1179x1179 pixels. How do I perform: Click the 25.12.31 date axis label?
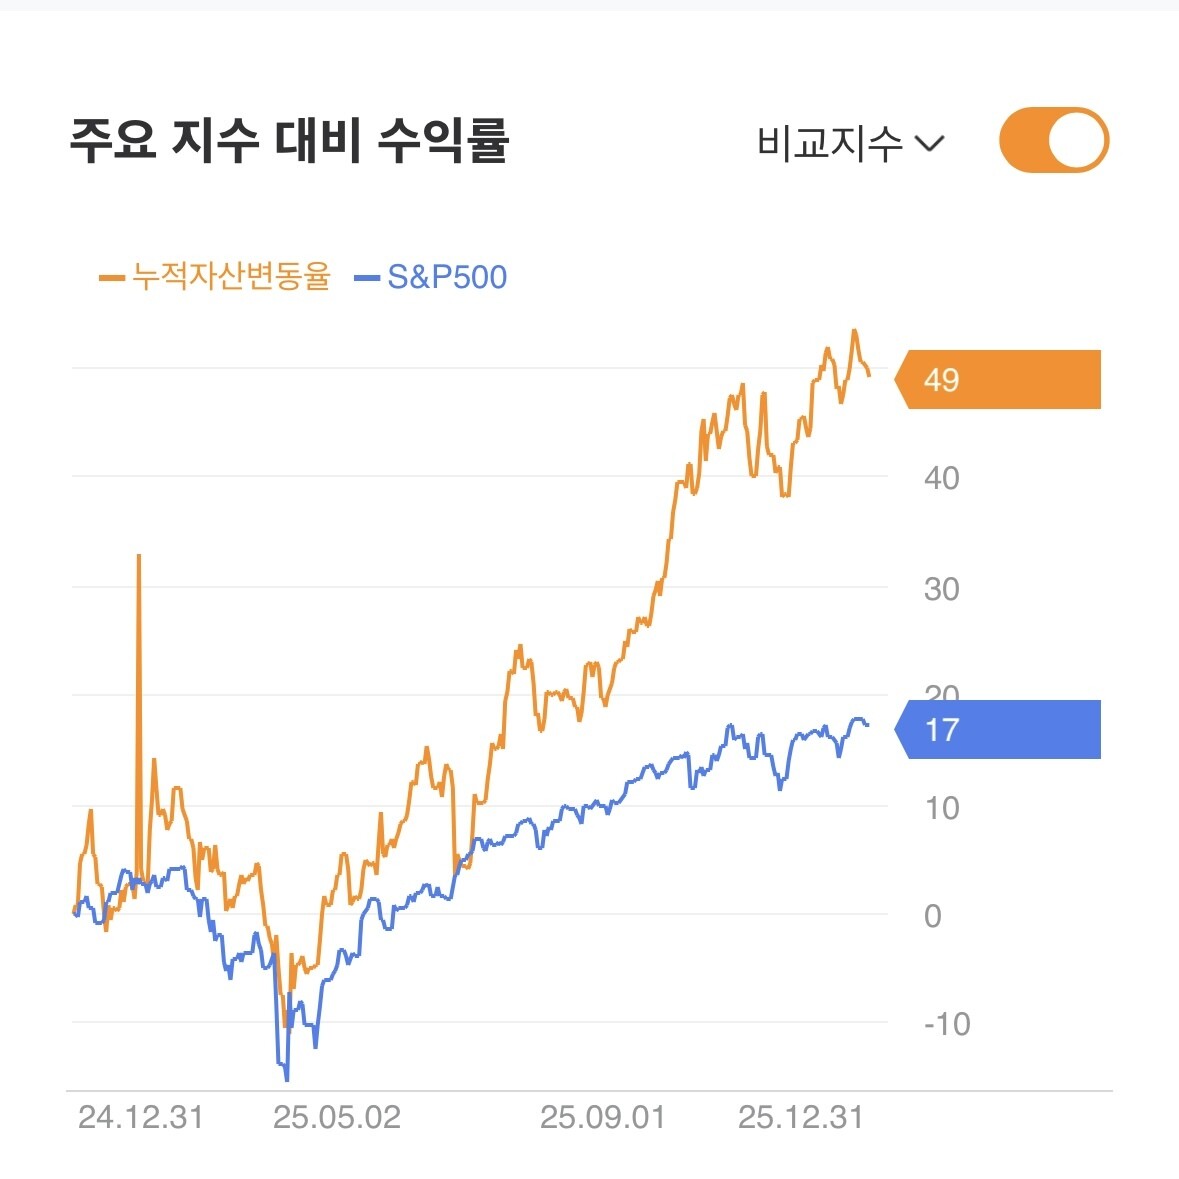pyautogui.click(x=800, y=1117)
